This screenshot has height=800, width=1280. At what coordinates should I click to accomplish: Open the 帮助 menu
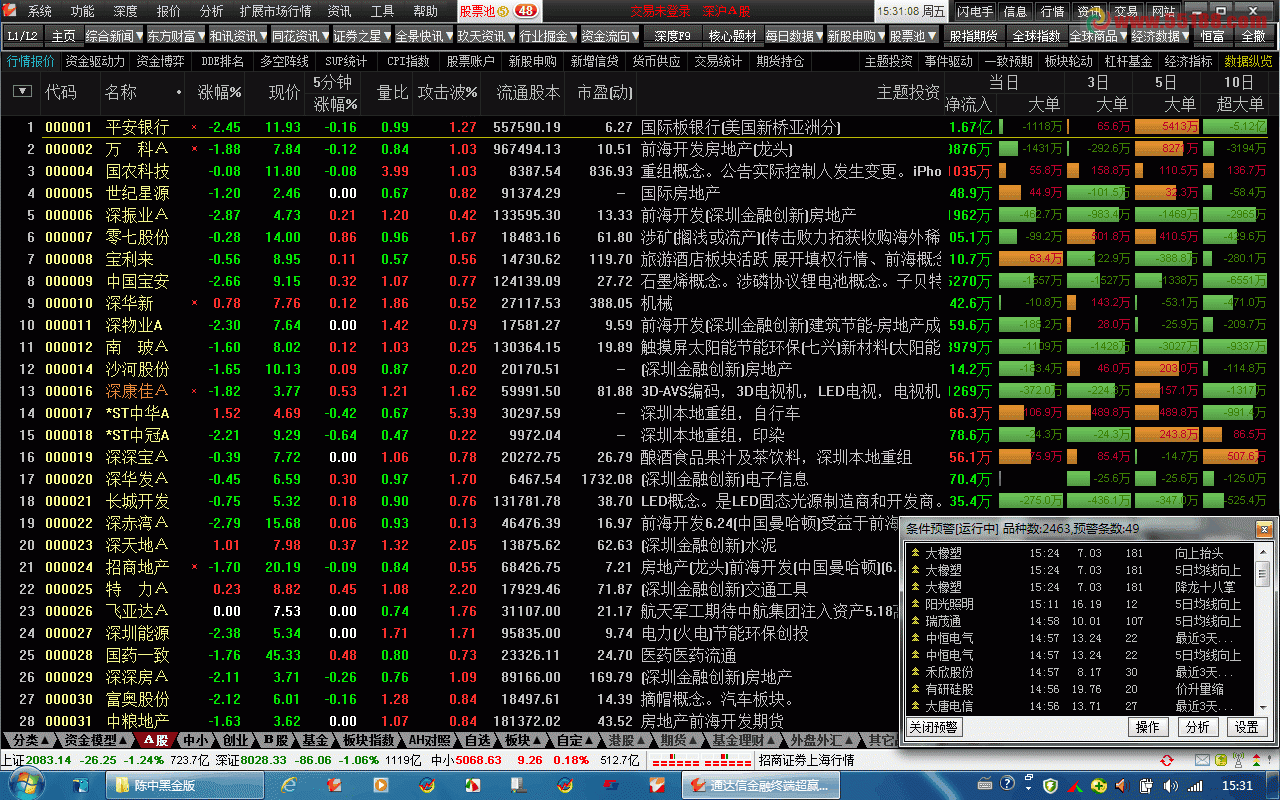click(x=425, y=11)
